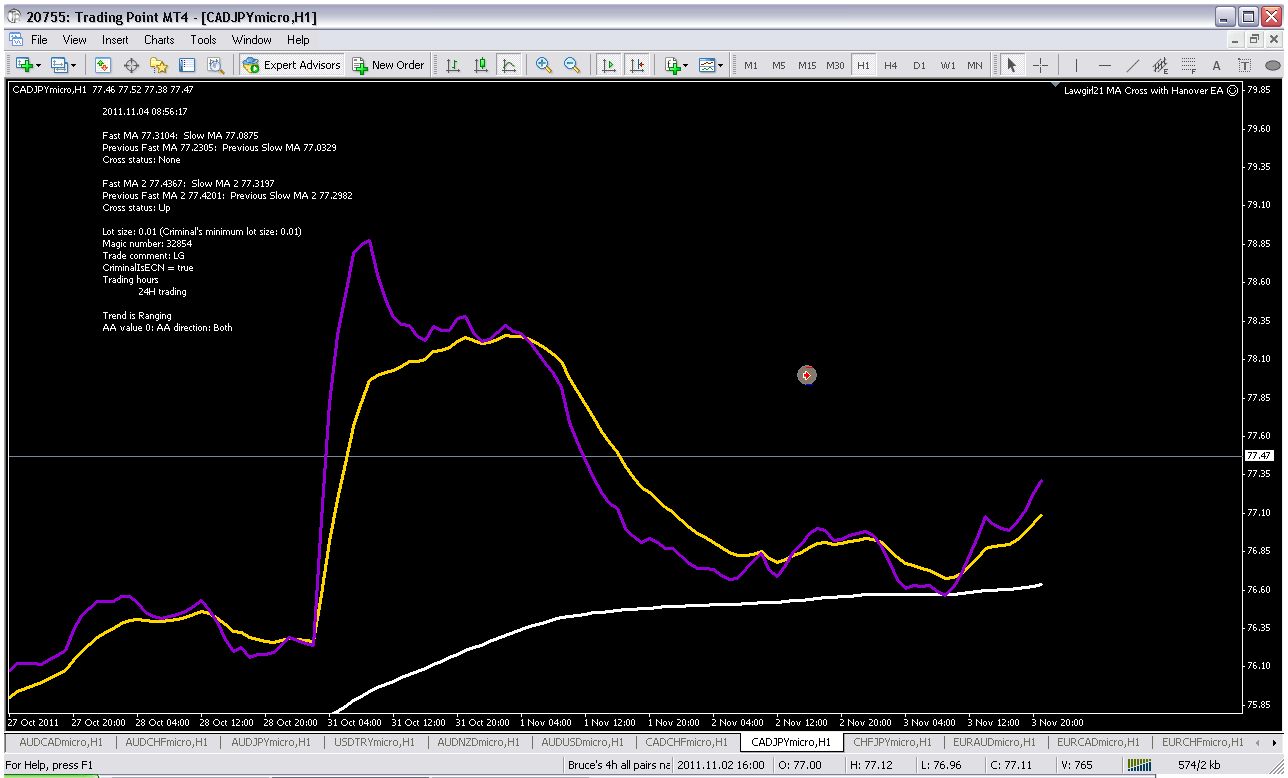The width and height of the screenshot is (1288, 778).
Task: Click the 77.47 current price label
Action: tap(1258, 456)
